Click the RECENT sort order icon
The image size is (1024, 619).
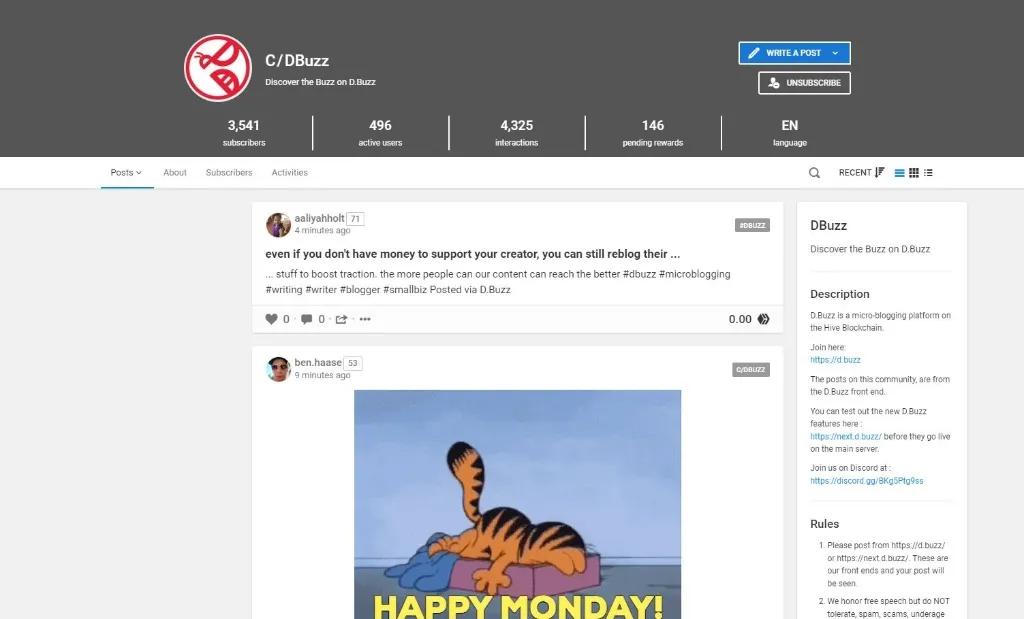tap(880, 172)
